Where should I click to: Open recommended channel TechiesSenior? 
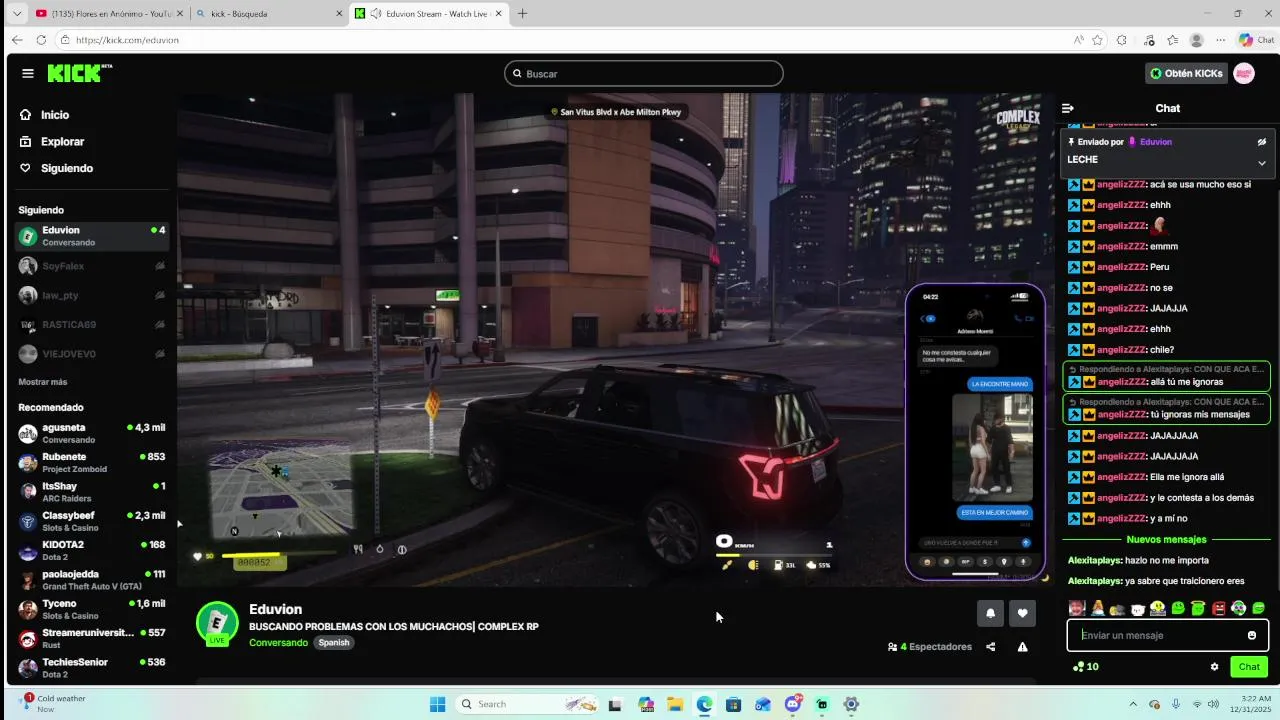tap(91, 668)
